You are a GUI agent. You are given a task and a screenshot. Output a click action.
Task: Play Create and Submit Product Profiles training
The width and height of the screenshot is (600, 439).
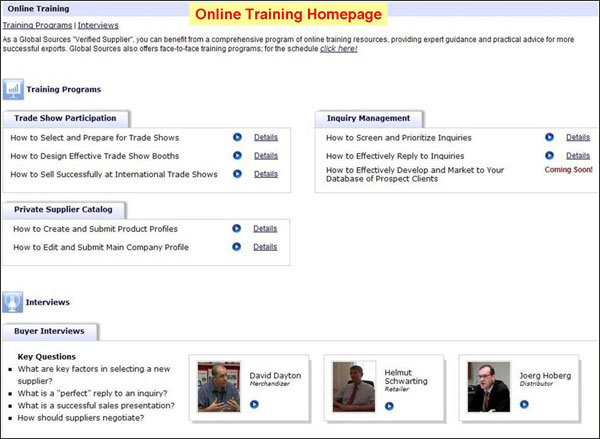[236, 228]
